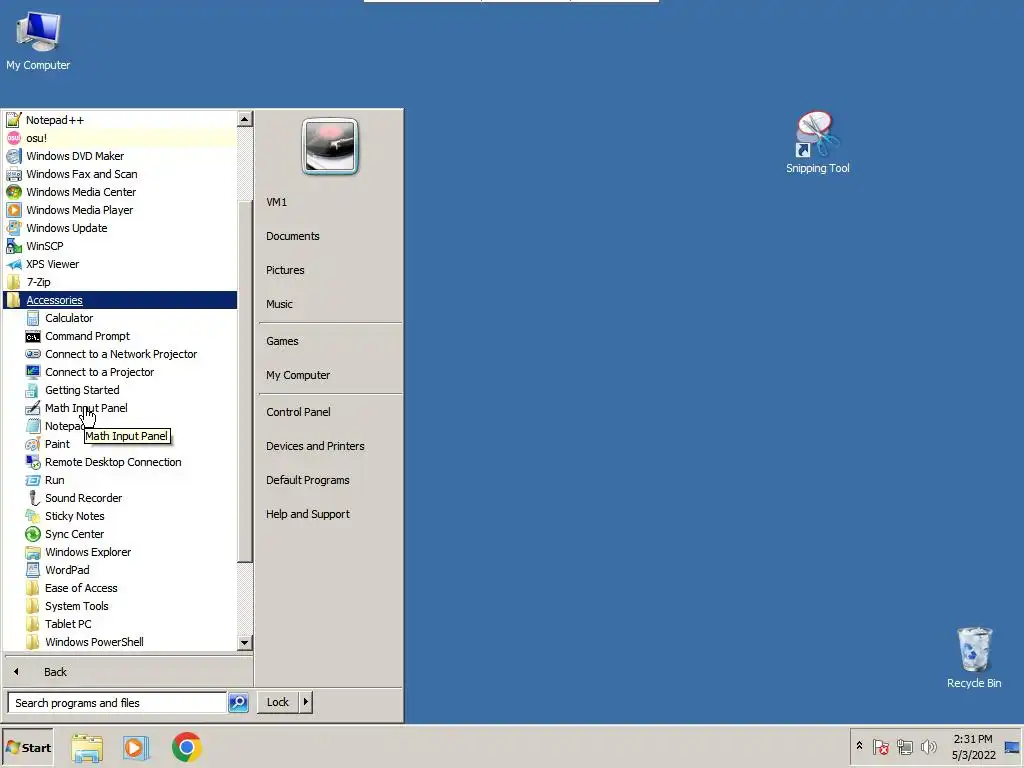Open Action Center flag in tray

(881, 747)
